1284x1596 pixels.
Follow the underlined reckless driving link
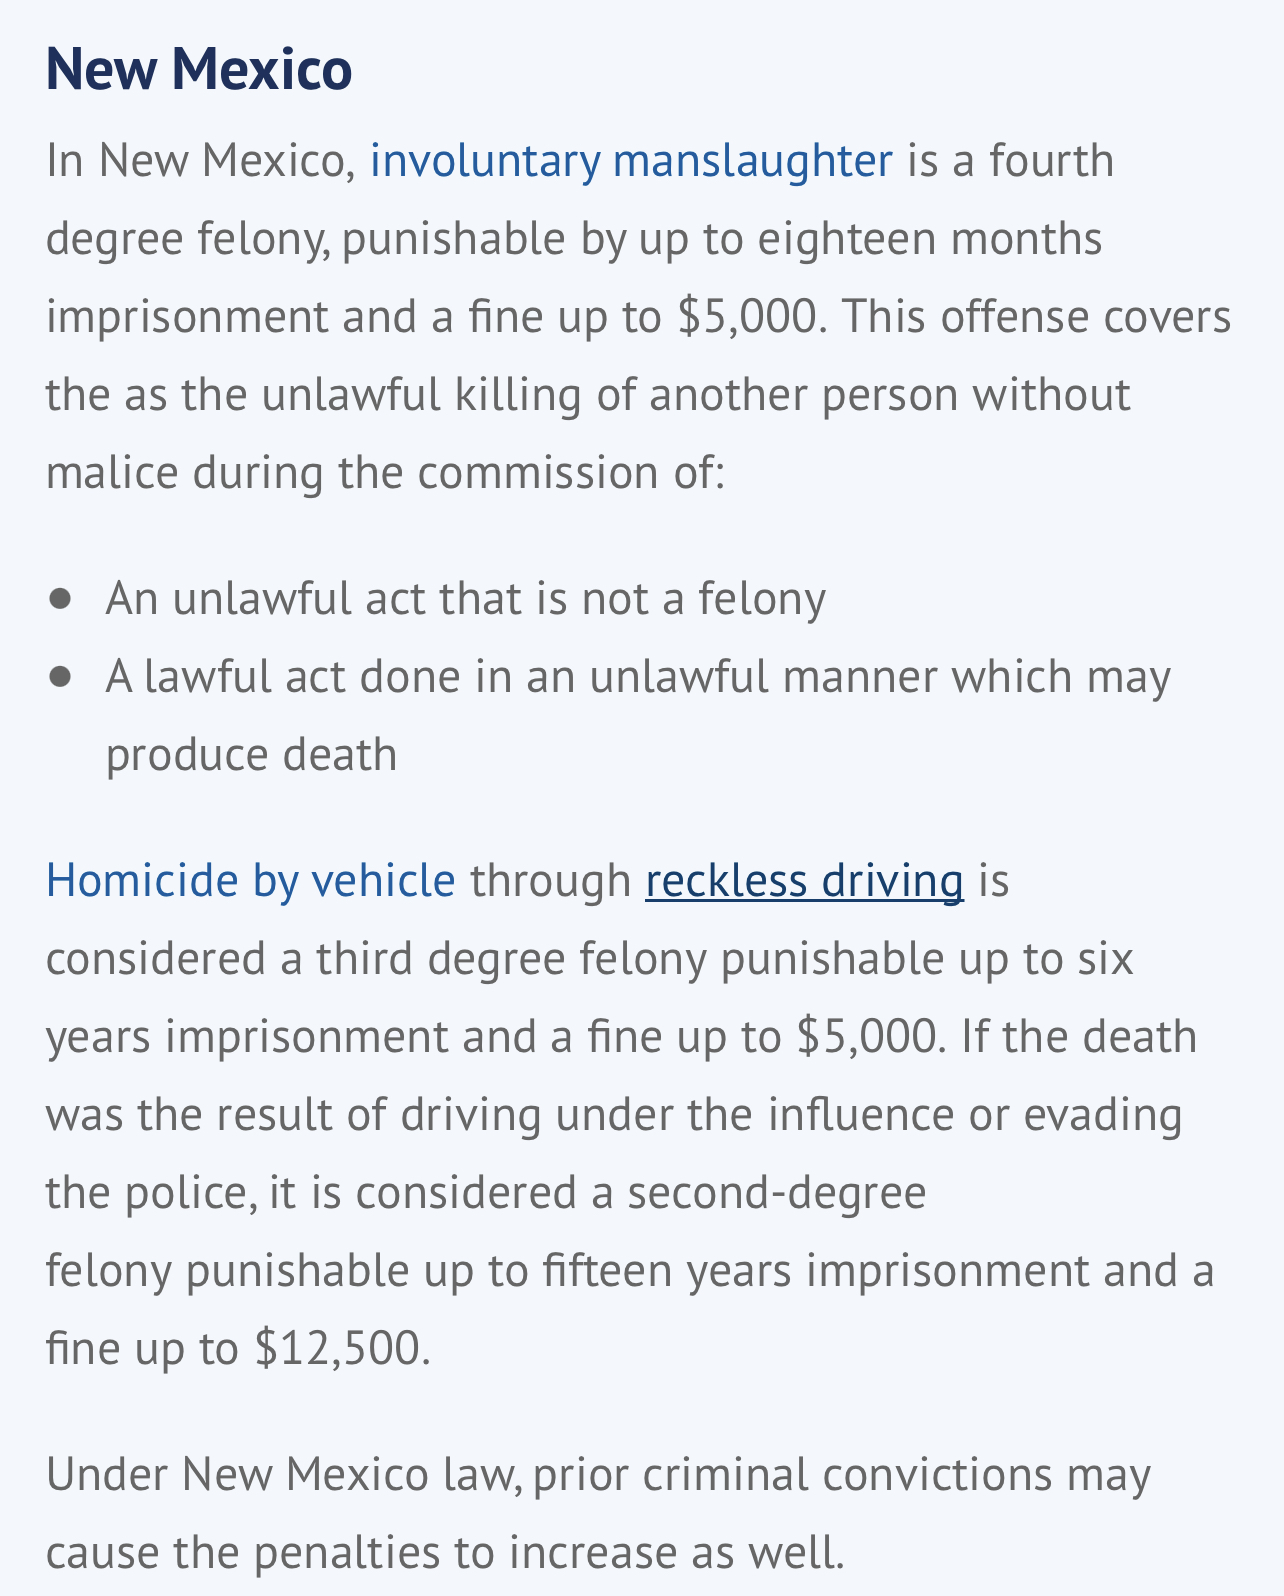(805, 881)
